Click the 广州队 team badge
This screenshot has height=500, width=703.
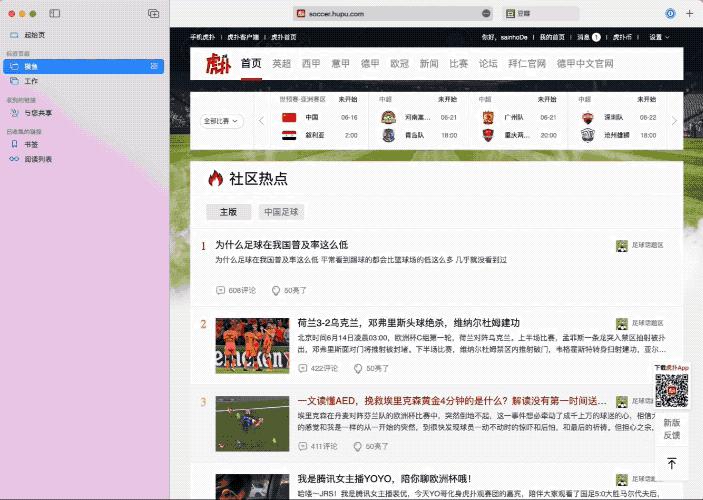488,117
